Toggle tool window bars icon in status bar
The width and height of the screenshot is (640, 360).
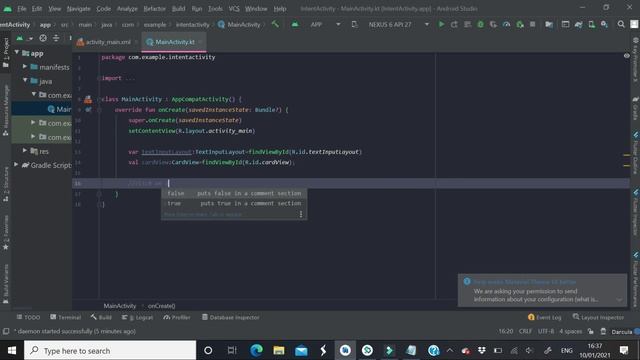click(6, 331)
